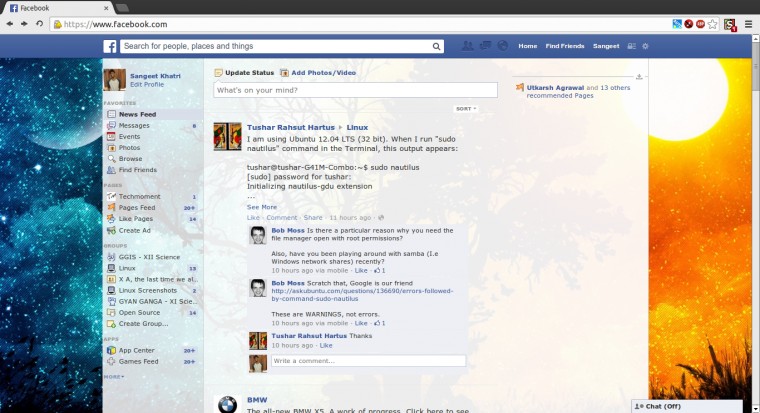Reload the page with the refresh icon

point(39,24)
